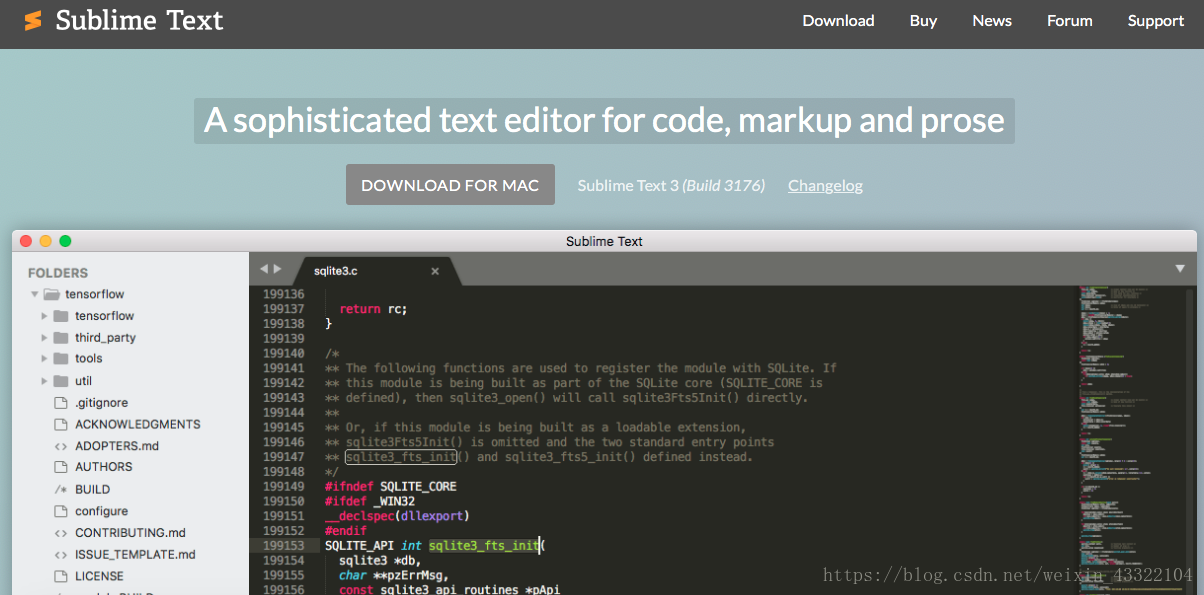This screenshot has width=1204, height=595.
Task: Click the next tab arrow
Action: point(277,269)
